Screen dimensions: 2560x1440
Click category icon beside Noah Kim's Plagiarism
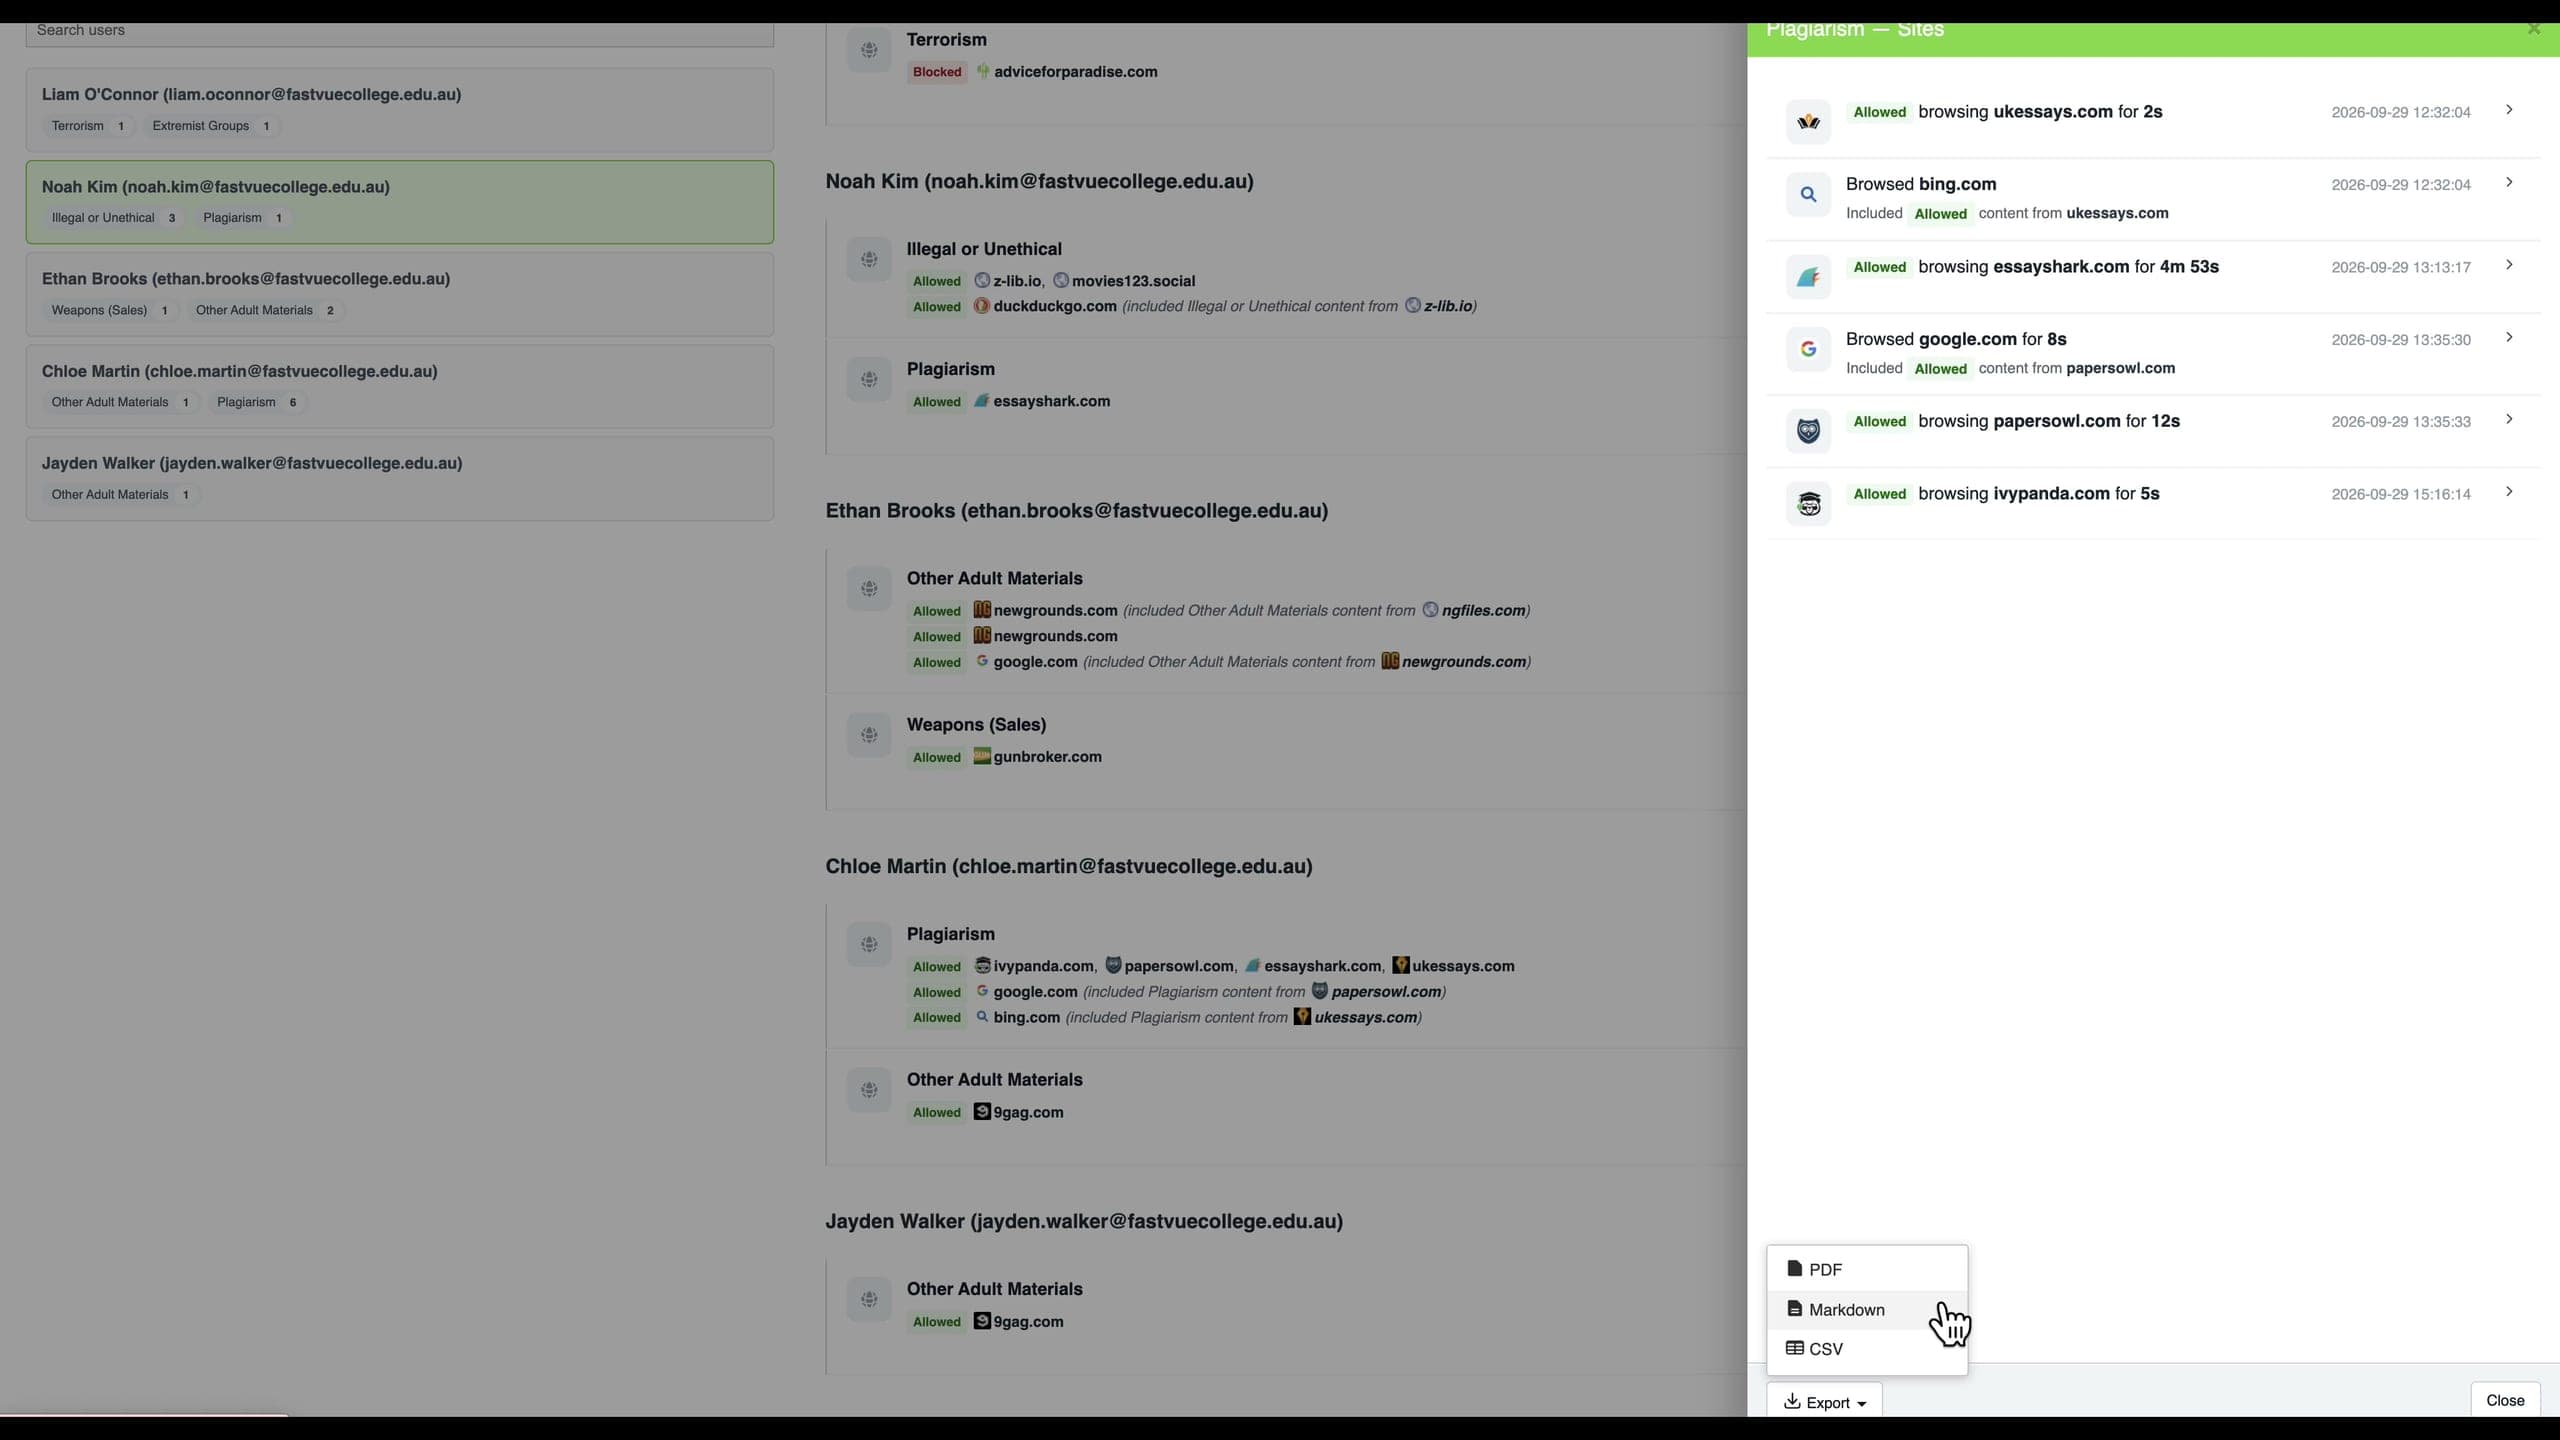coord(869,379)
